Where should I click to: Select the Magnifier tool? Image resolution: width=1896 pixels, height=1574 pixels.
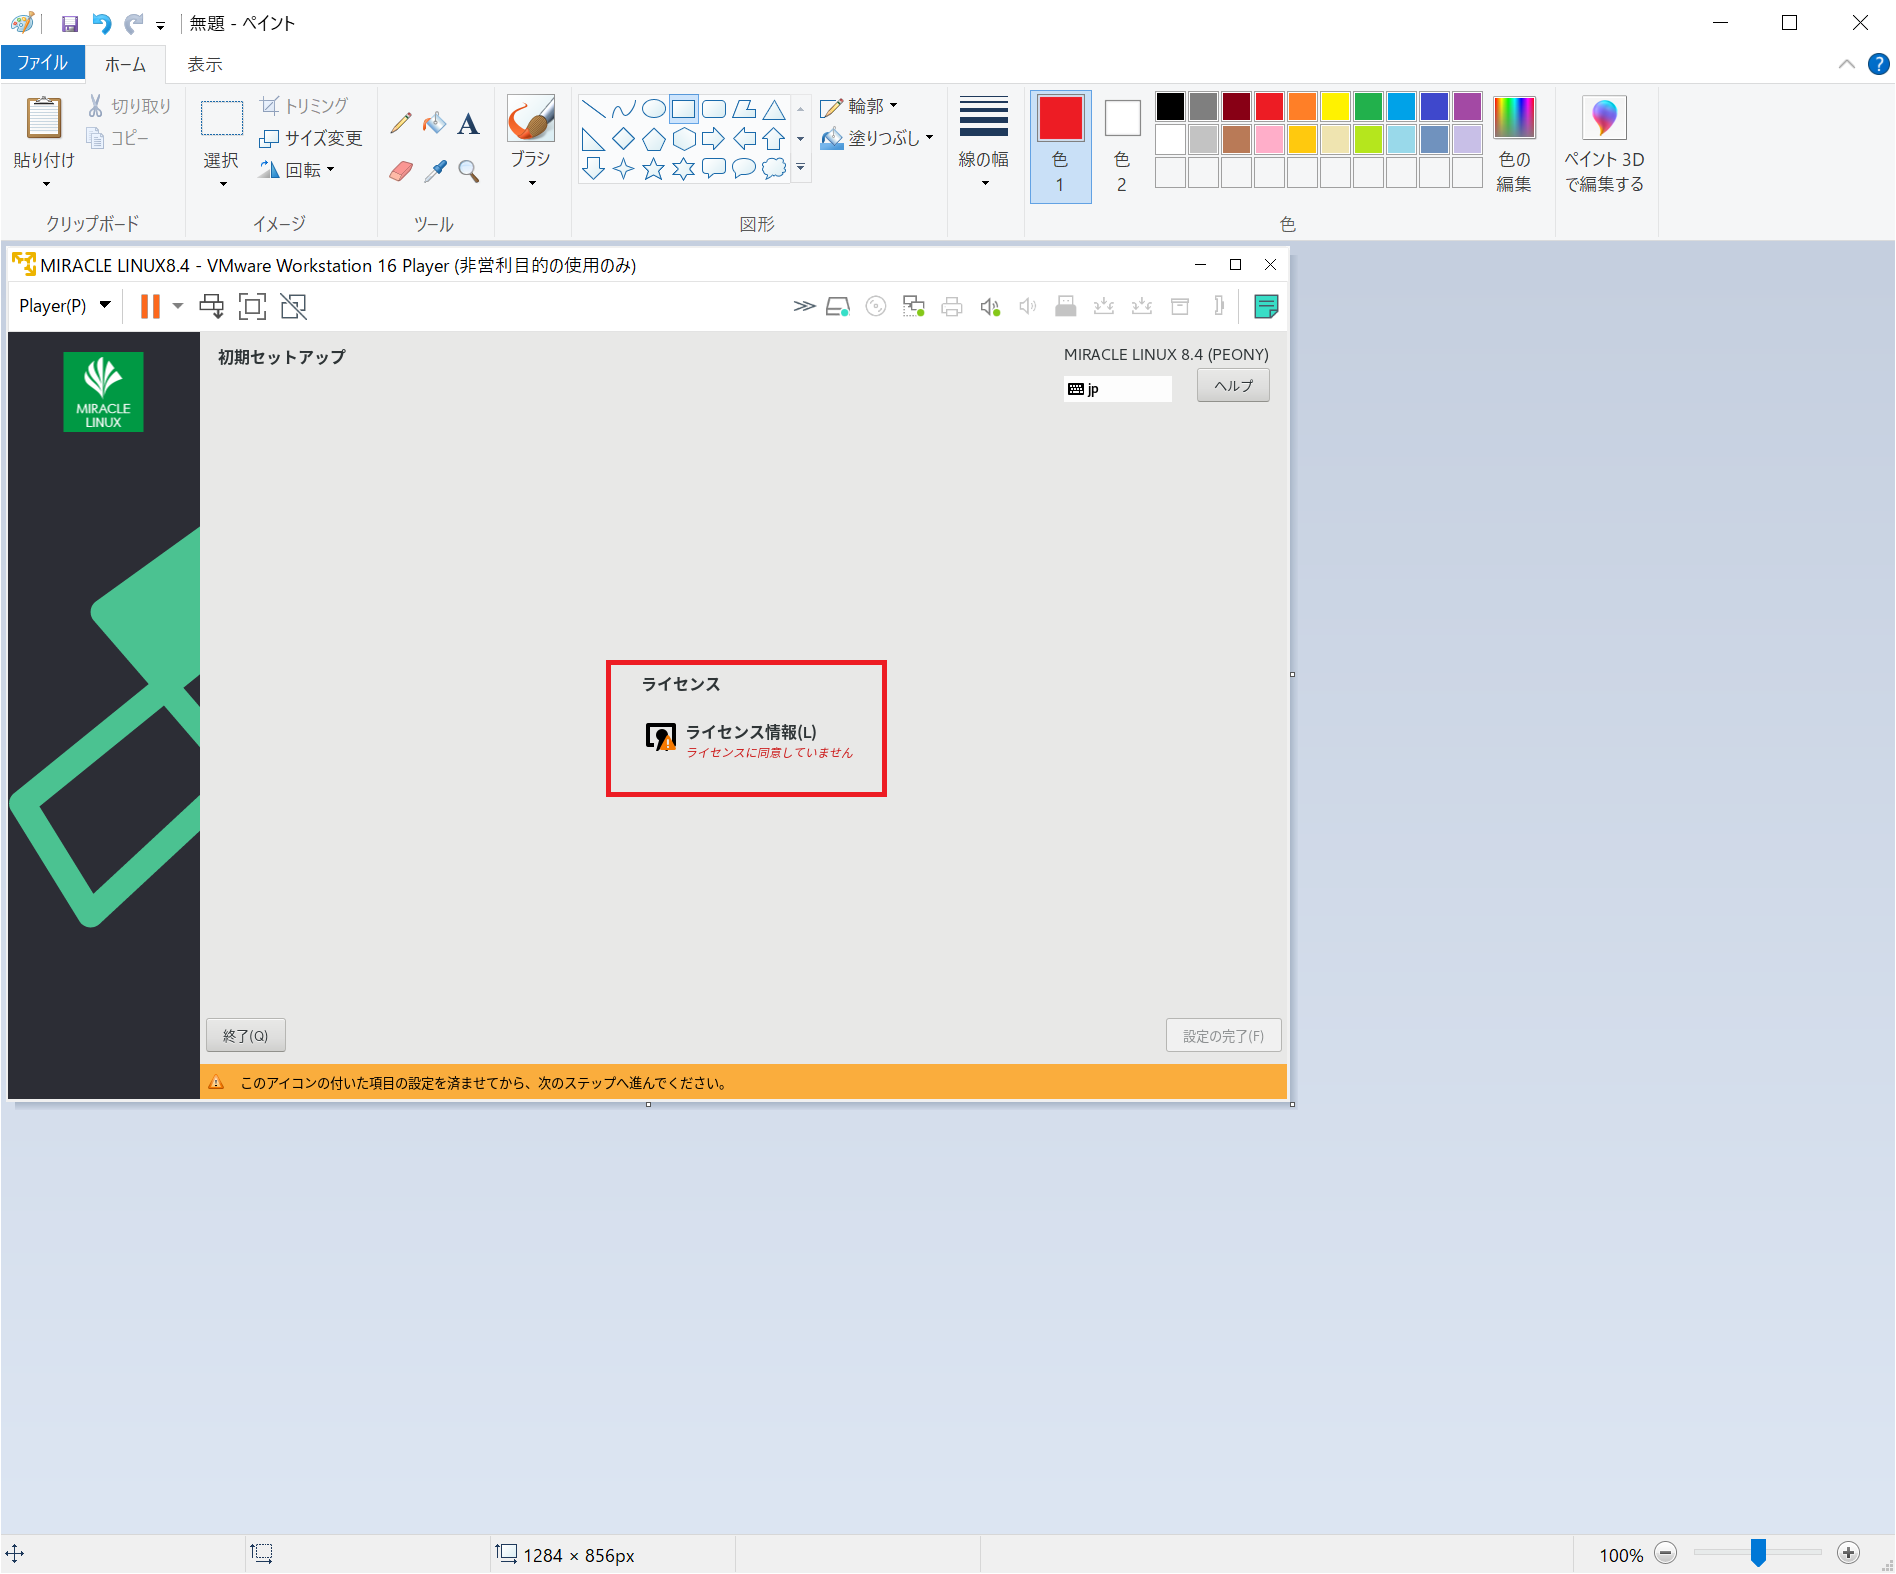point(468,171)
